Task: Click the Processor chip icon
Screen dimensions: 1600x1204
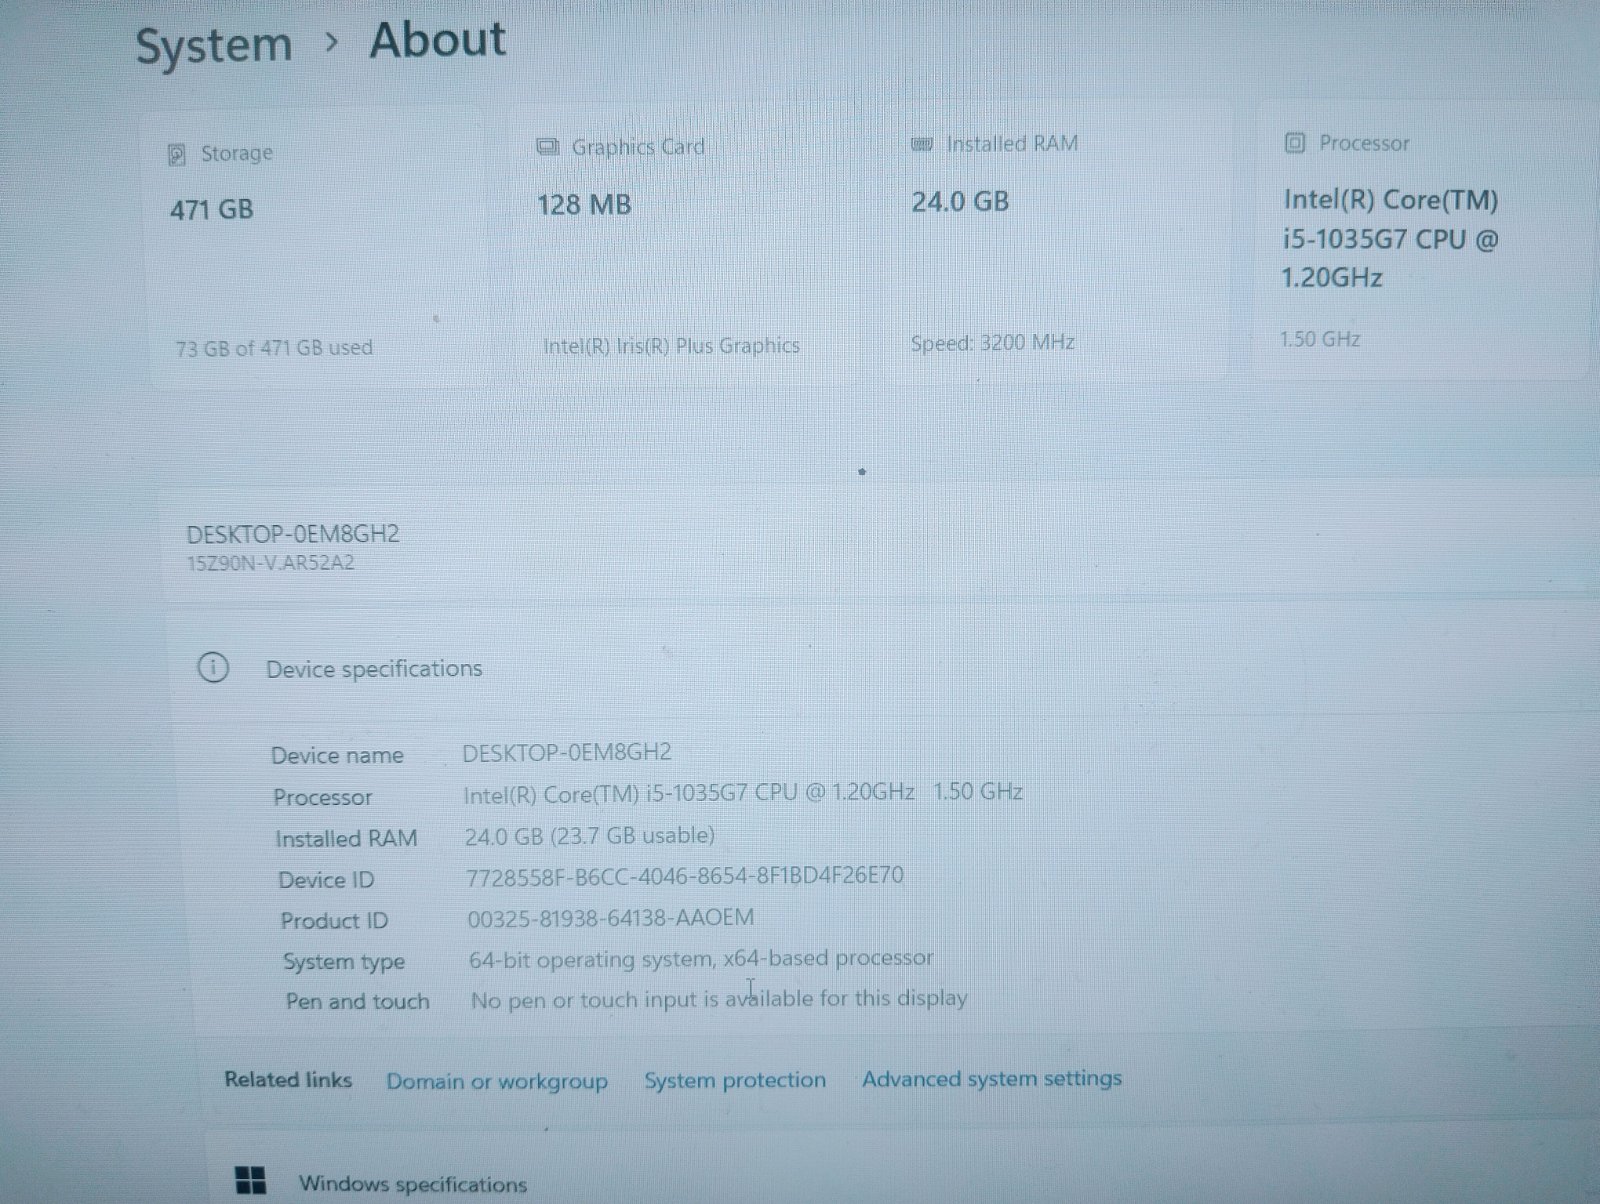Action: [x=1294, y=143]
